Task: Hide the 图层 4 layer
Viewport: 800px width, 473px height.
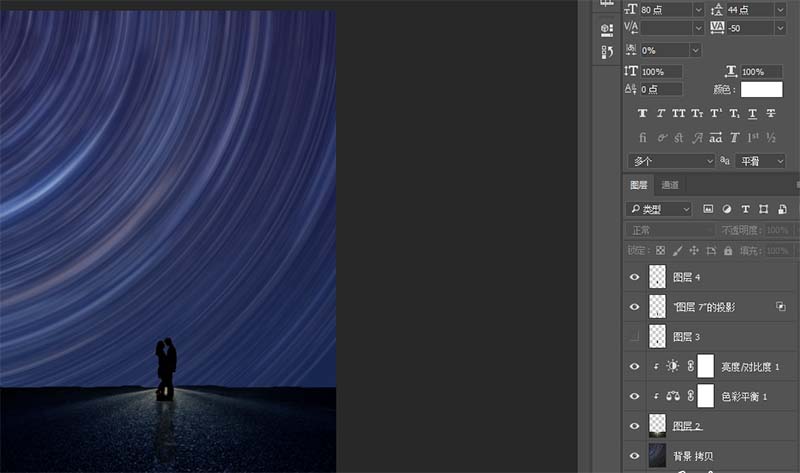Action: [634, 277]
